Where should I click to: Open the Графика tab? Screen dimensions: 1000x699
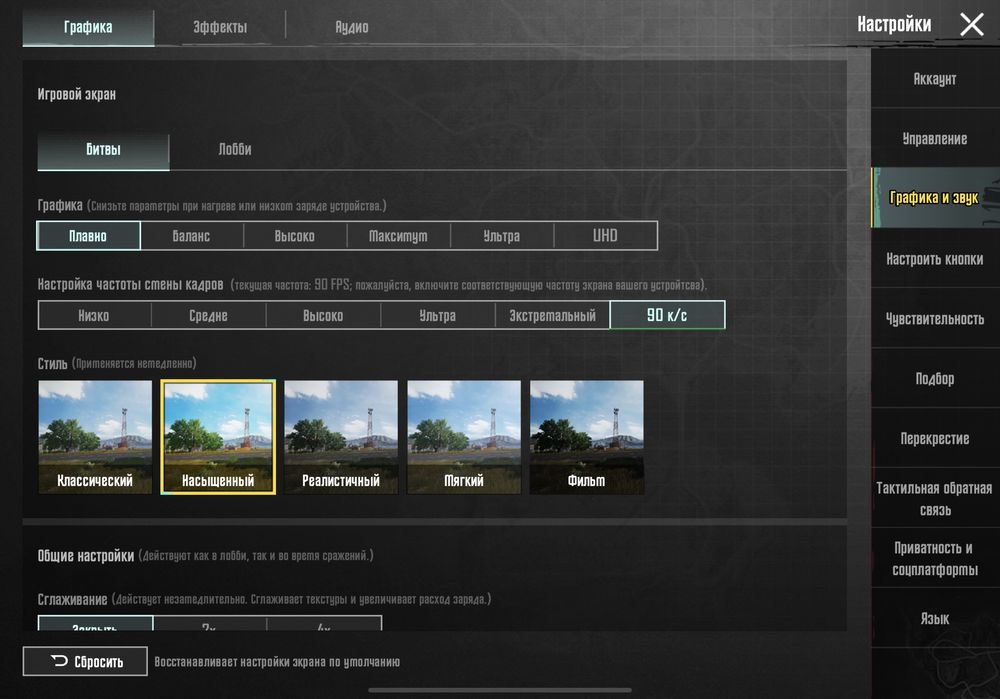point(88,27)
